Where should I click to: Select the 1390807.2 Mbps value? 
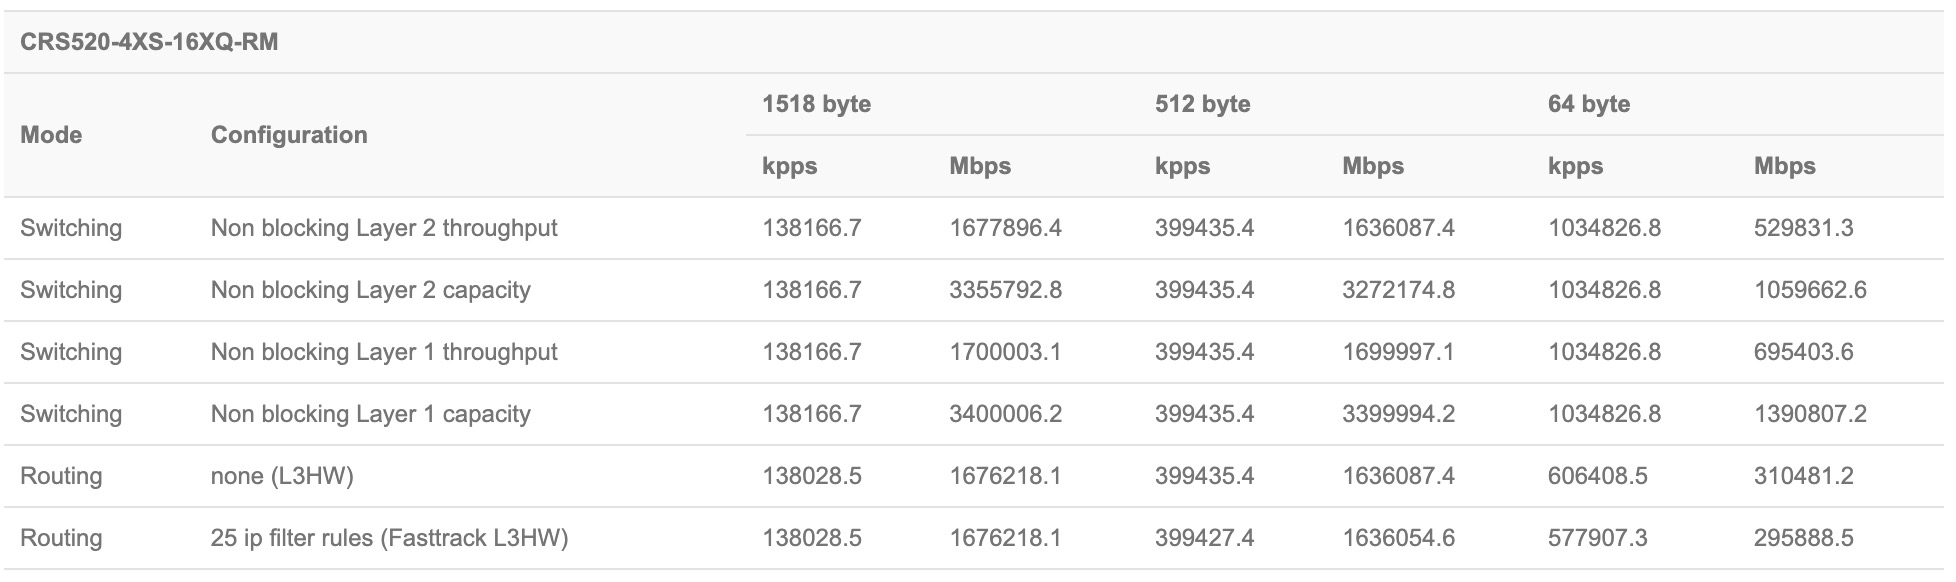tap(1810, 414)
